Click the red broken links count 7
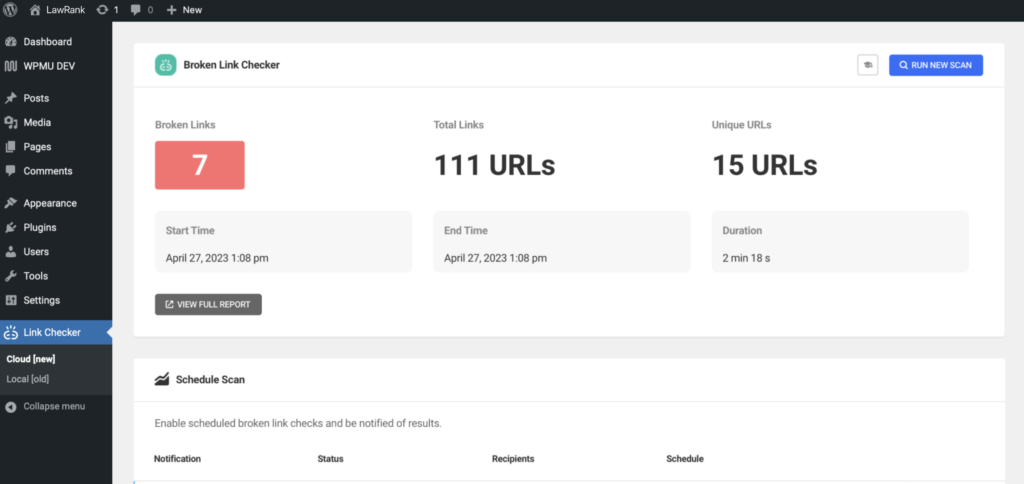 [x=200, y=165]
